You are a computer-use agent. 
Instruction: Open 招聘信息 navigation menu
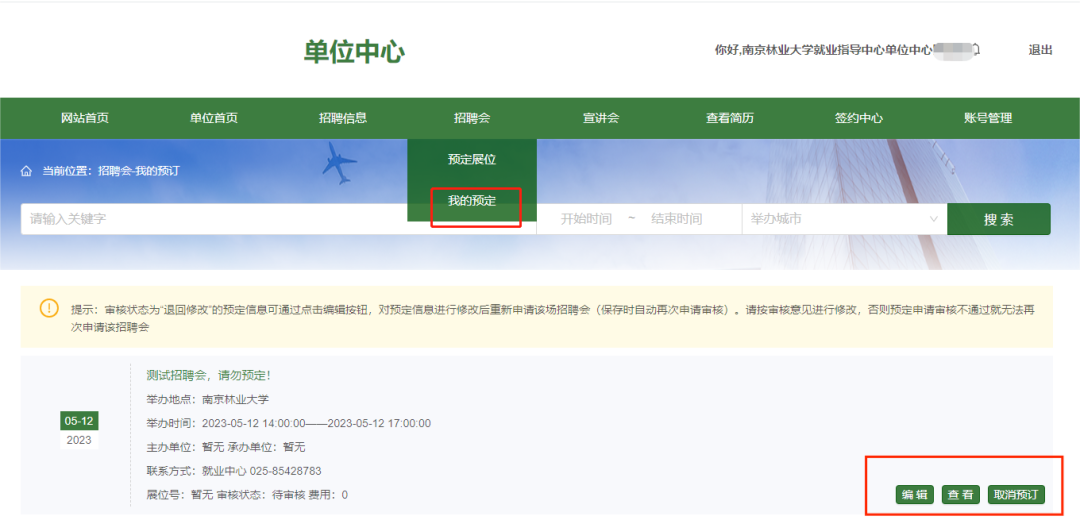pyautogui.click(x=343, y=118)
